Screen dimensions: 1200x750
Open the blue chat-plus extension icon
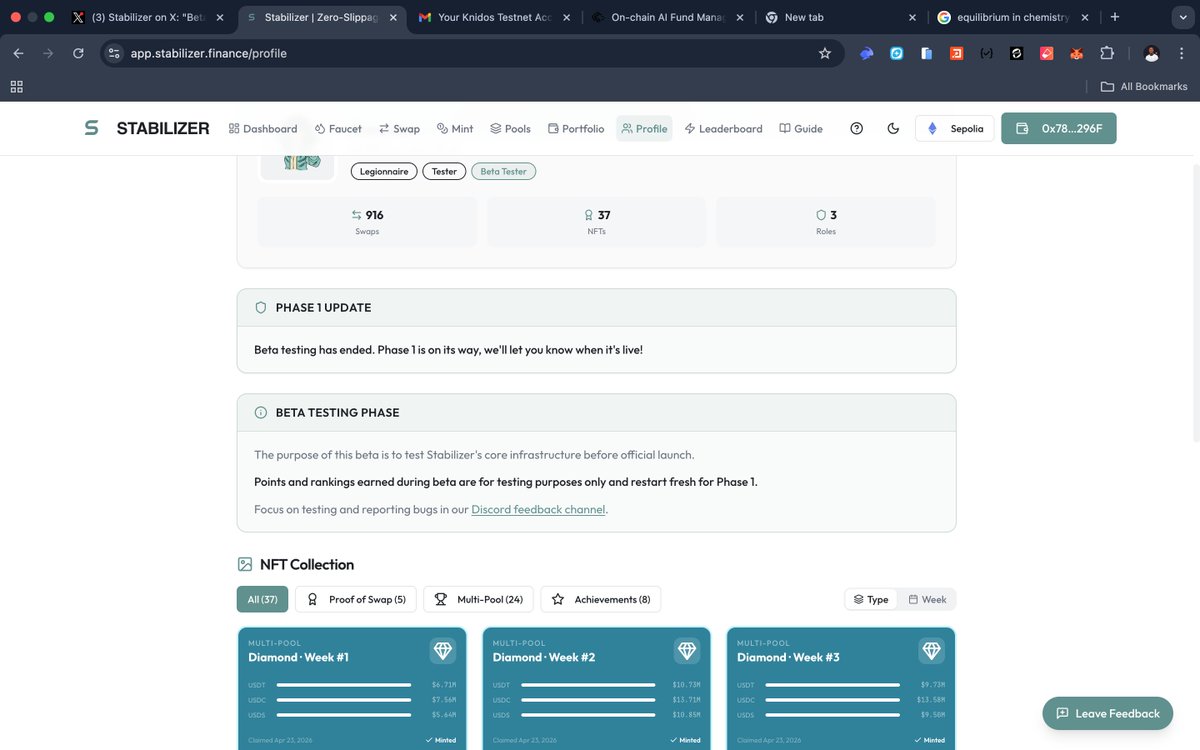point(897,53)
